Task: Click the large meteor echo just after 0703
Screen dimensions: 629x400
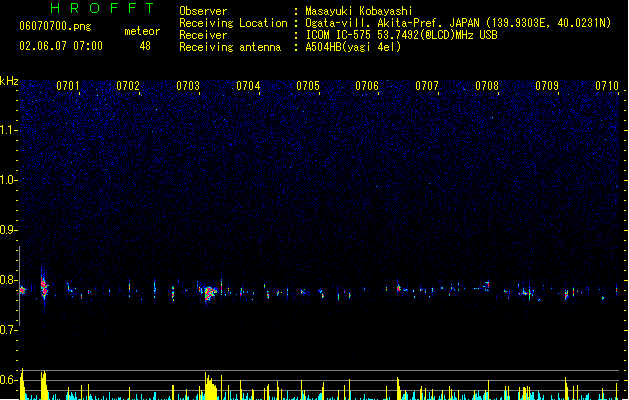Action: pyautogui.click(x=209, y=293)
